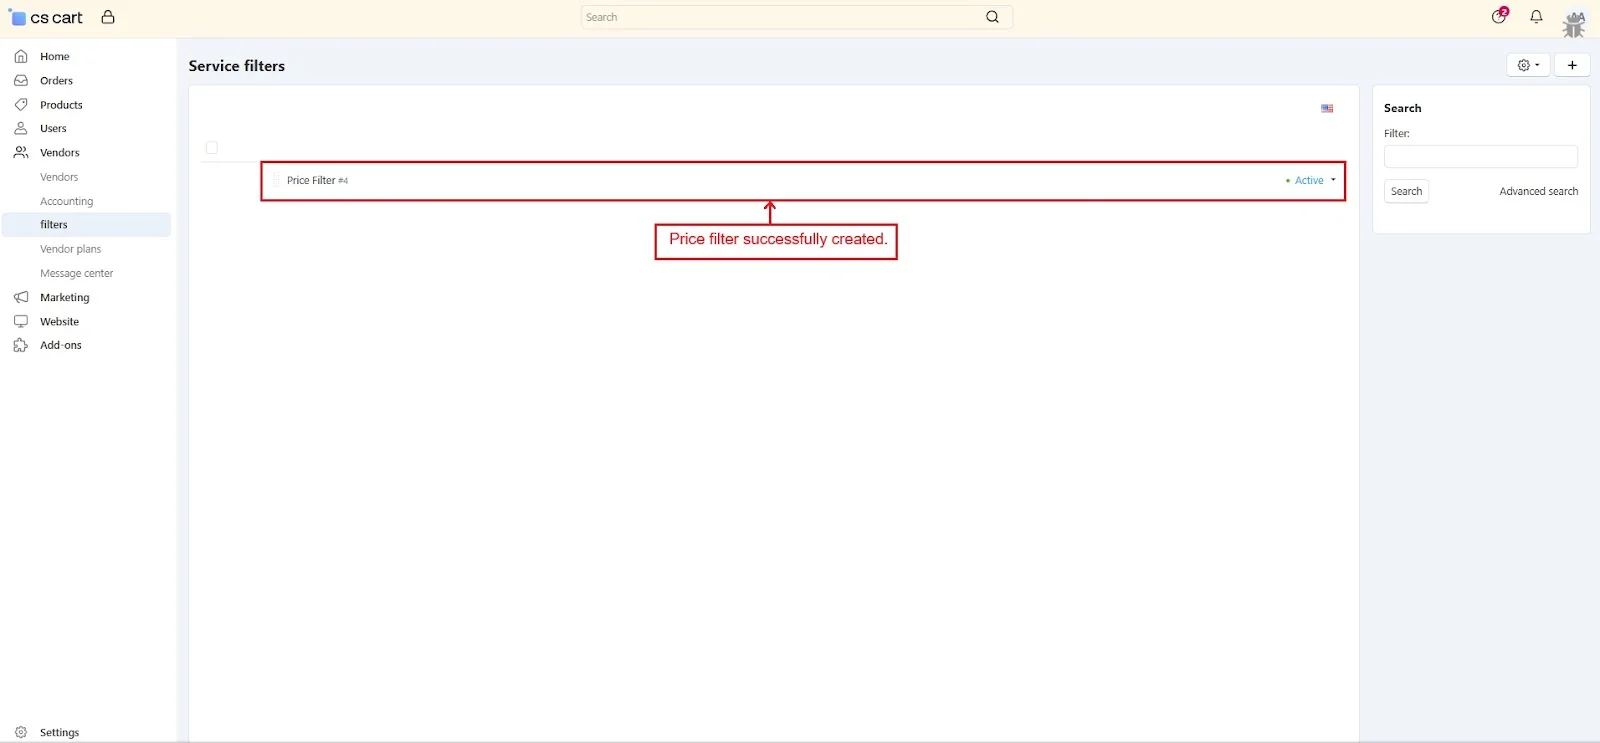Open Orders in the sidebar
This screenshot has width=1600, height=743.
56,81
